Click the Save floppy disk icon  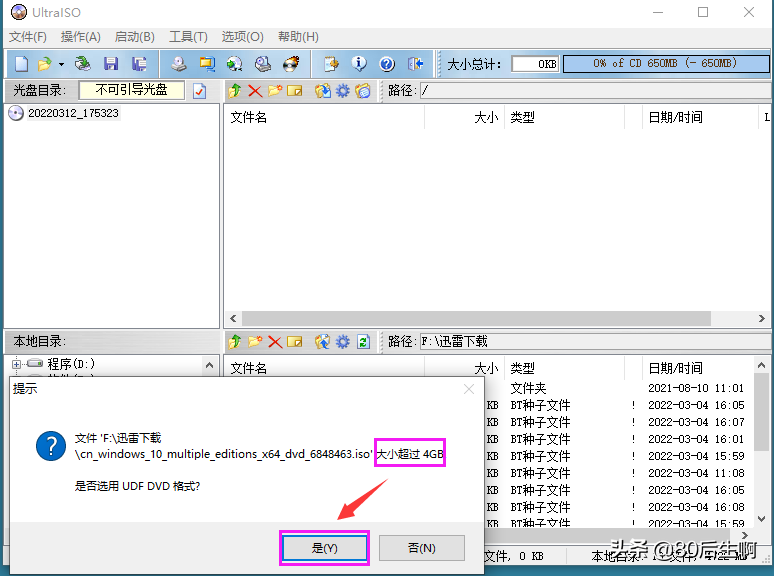pos(111,64)
